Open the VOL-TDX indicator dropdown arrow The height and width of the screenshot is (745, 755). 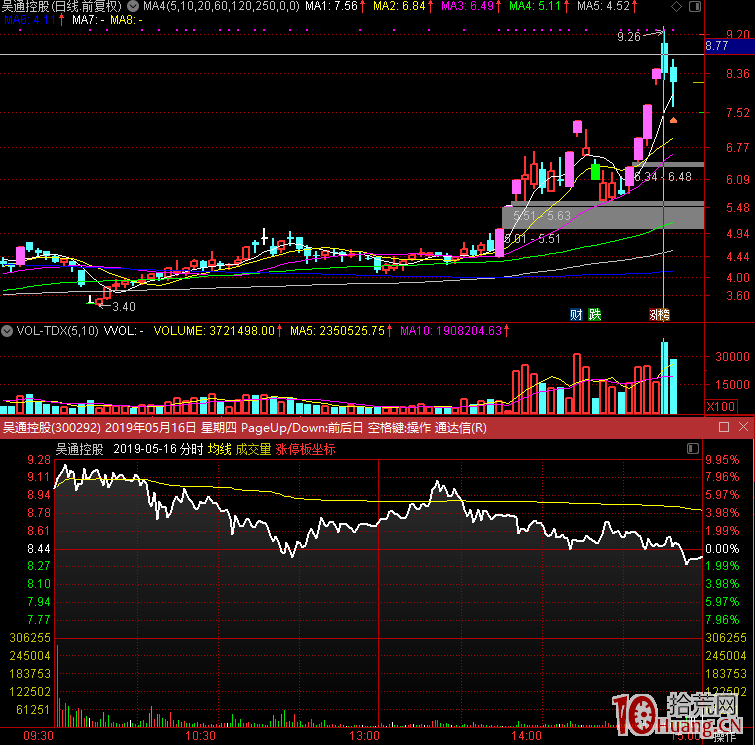point(7,331)
